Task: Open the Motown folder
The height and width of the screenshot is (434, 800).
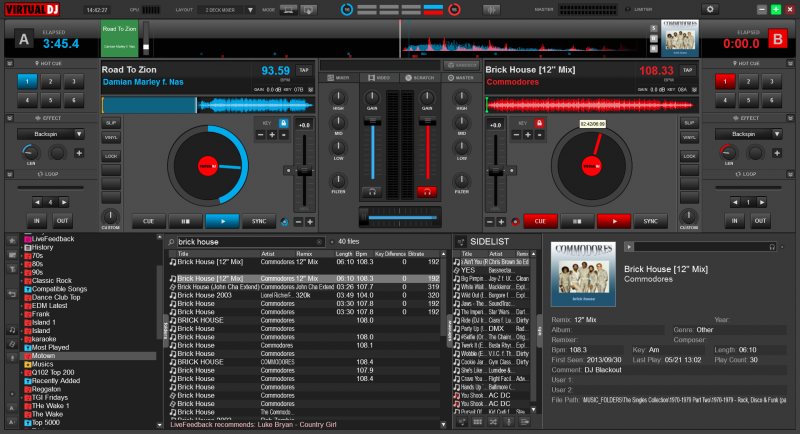Action: (x=88, y=356)
